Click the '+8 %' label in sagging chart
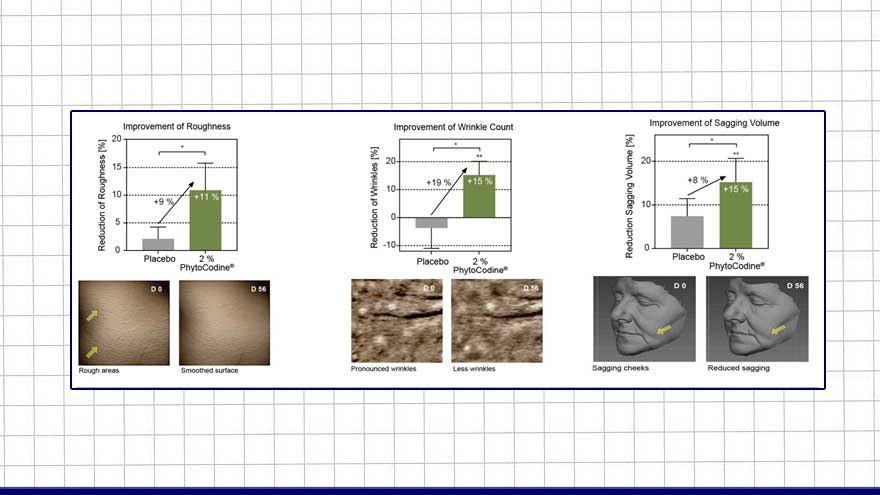The width and height of the screenshot is (880, 495). tap(698, 180)
